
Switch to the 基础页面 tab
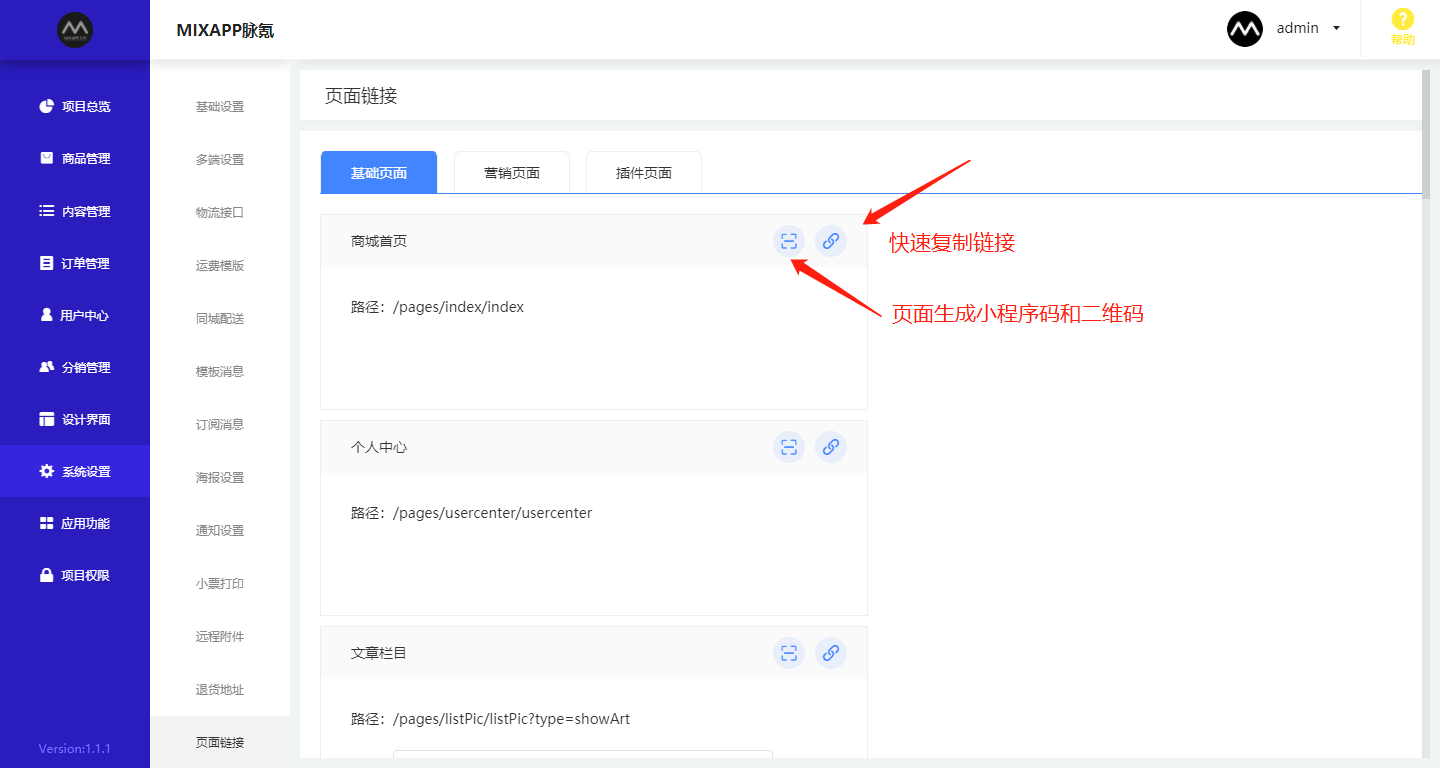[379, 172]
